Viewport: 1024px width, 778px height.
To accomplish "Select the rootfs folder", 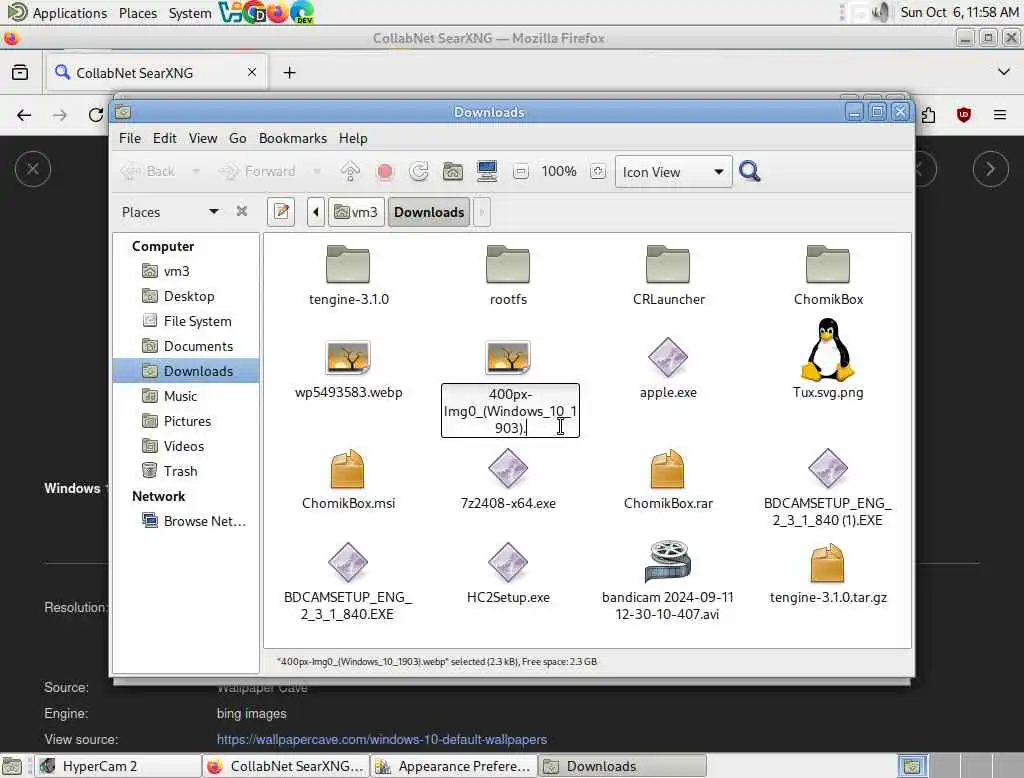I will 508,265.
